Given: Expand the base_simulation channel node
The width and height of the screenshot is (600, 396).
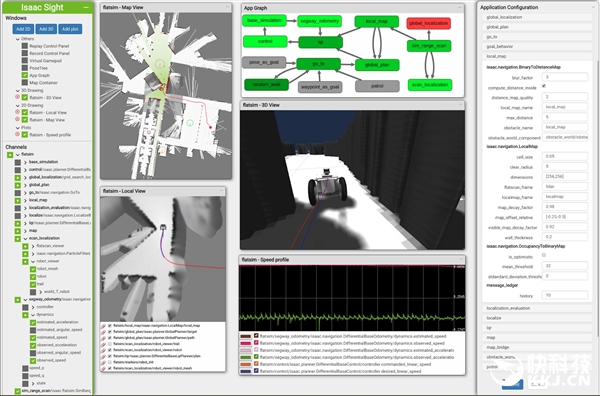Looking at the screenshot, I should pos(25,162).
